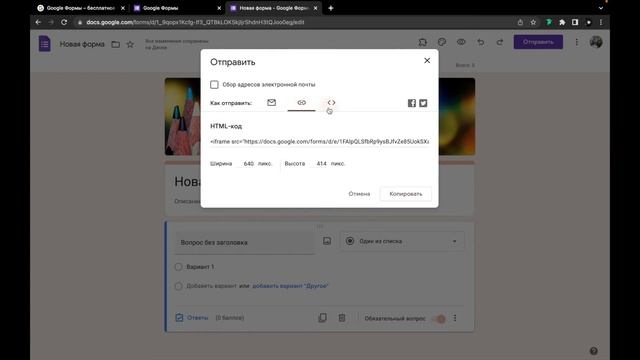Click the browser address bar URL

(195, 22)
